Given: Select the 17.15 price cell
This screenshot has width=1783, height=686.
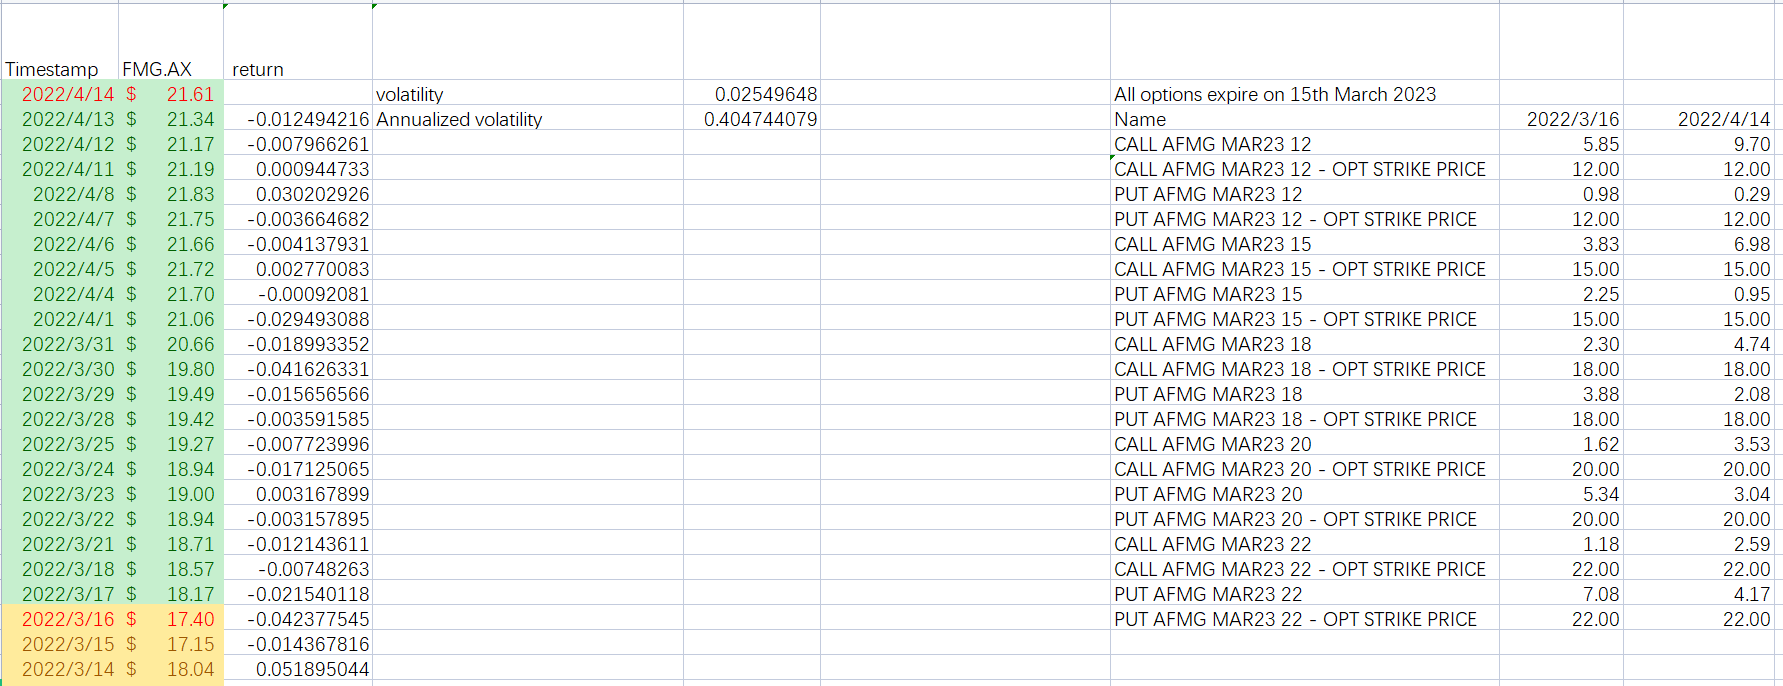Looking at the screenshot, I should [171, 644].
